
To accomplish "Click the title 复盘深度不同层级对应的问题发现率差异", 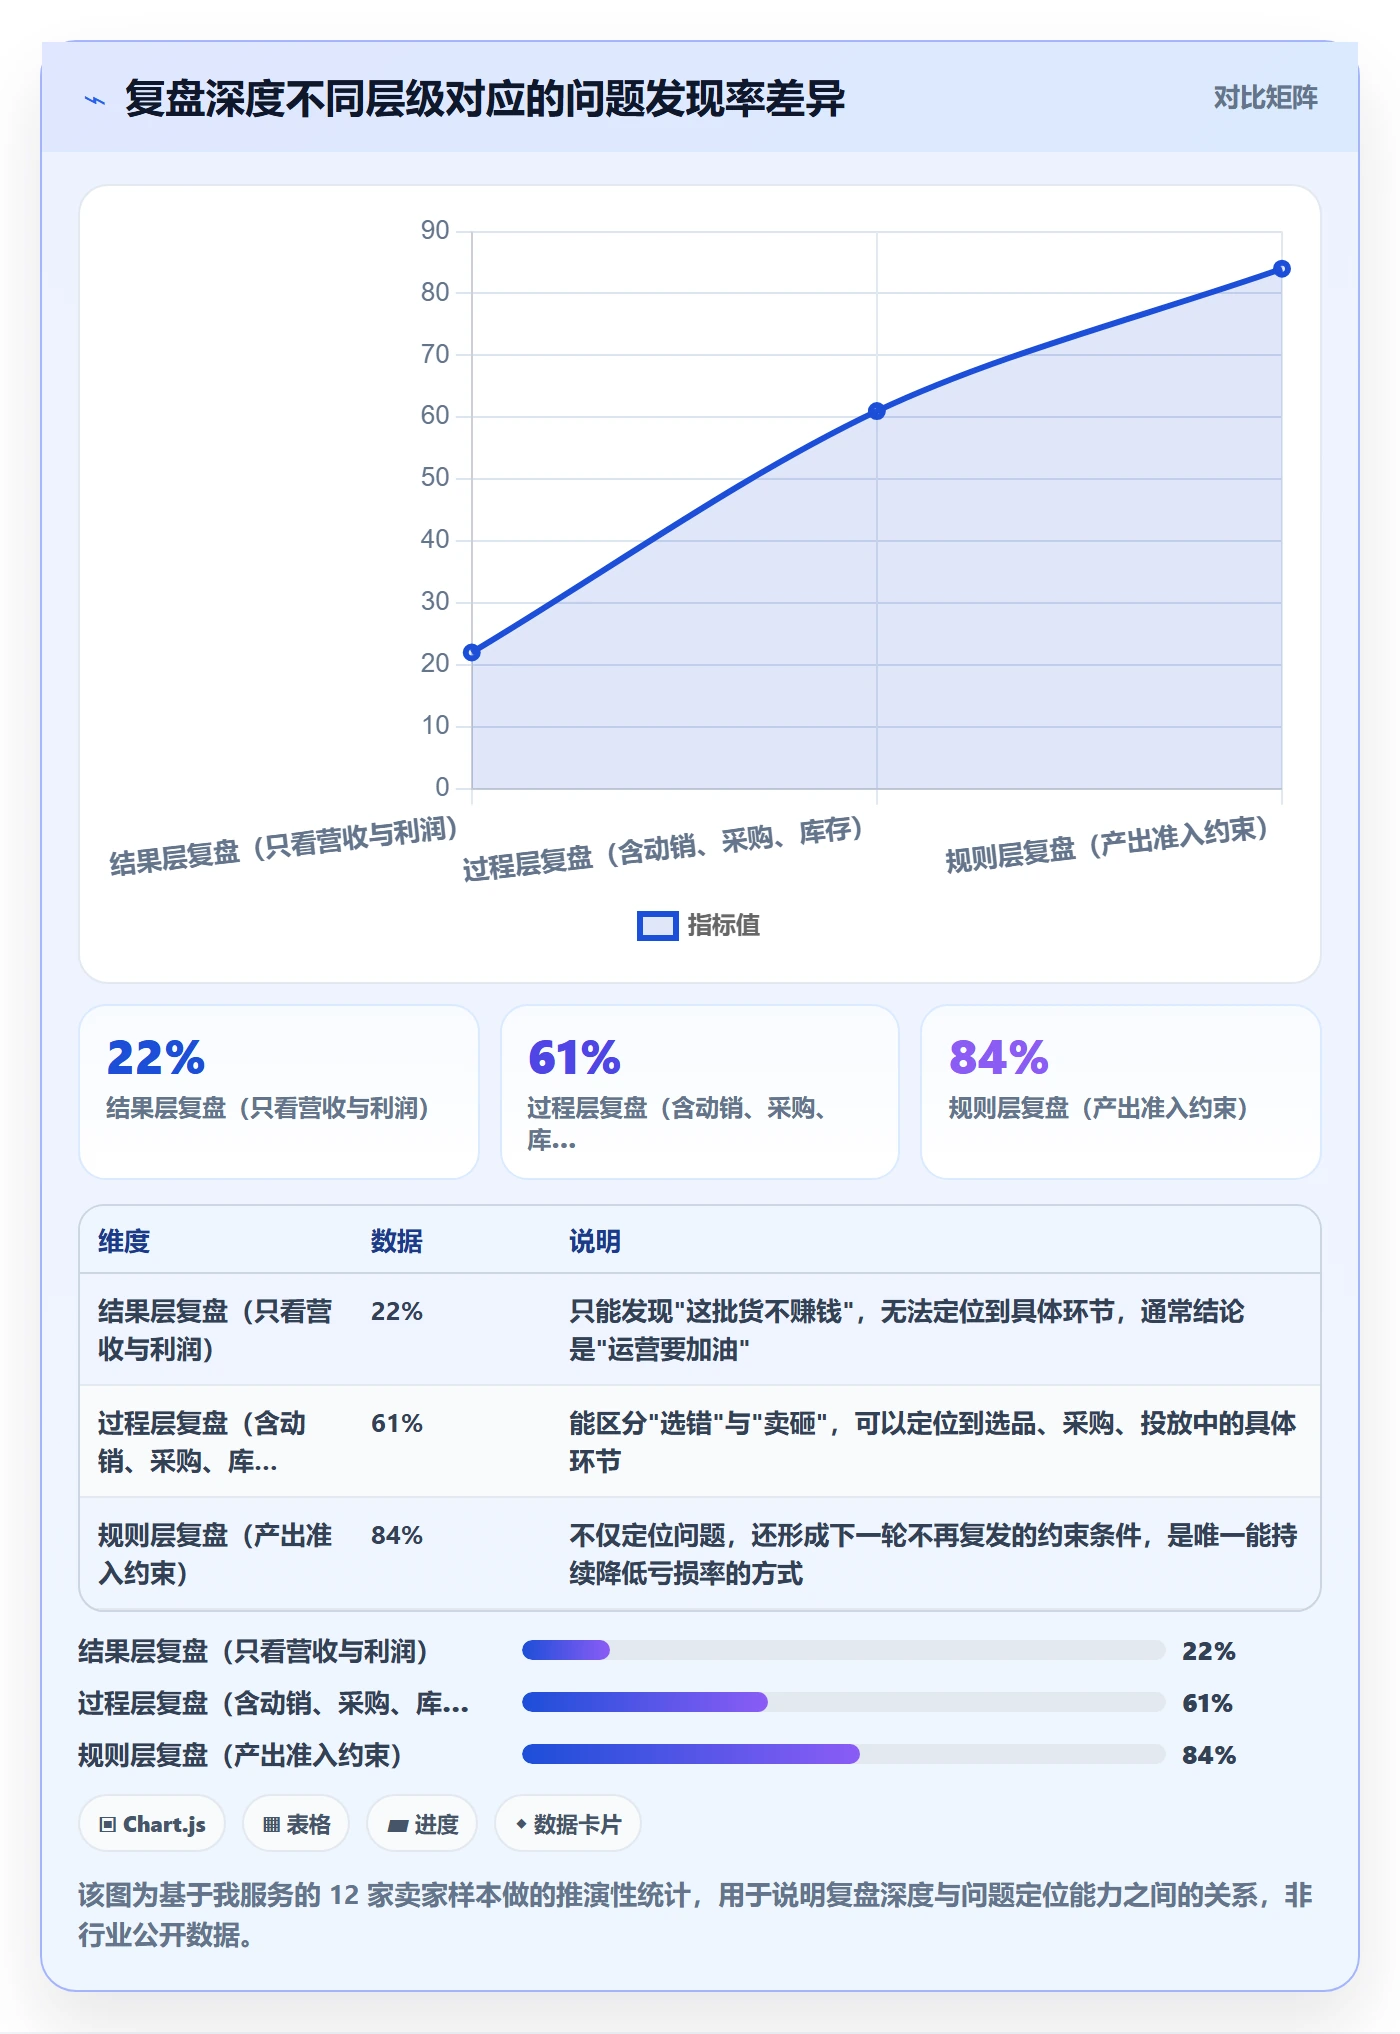I will click(x=485, y=99).
